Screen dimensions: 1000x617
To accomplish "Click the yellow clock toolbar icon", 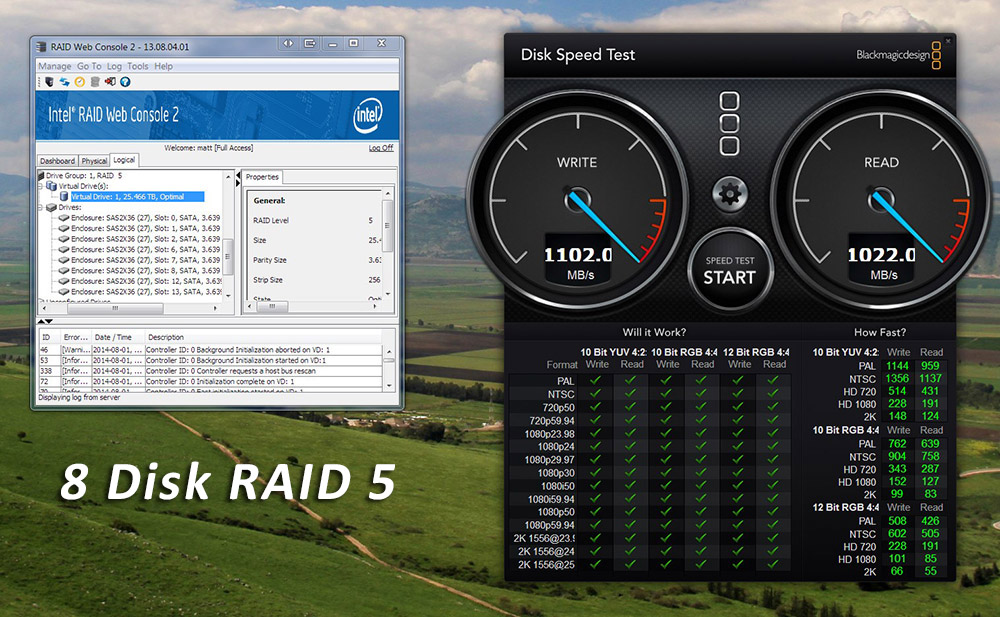I will coord(80,82).
